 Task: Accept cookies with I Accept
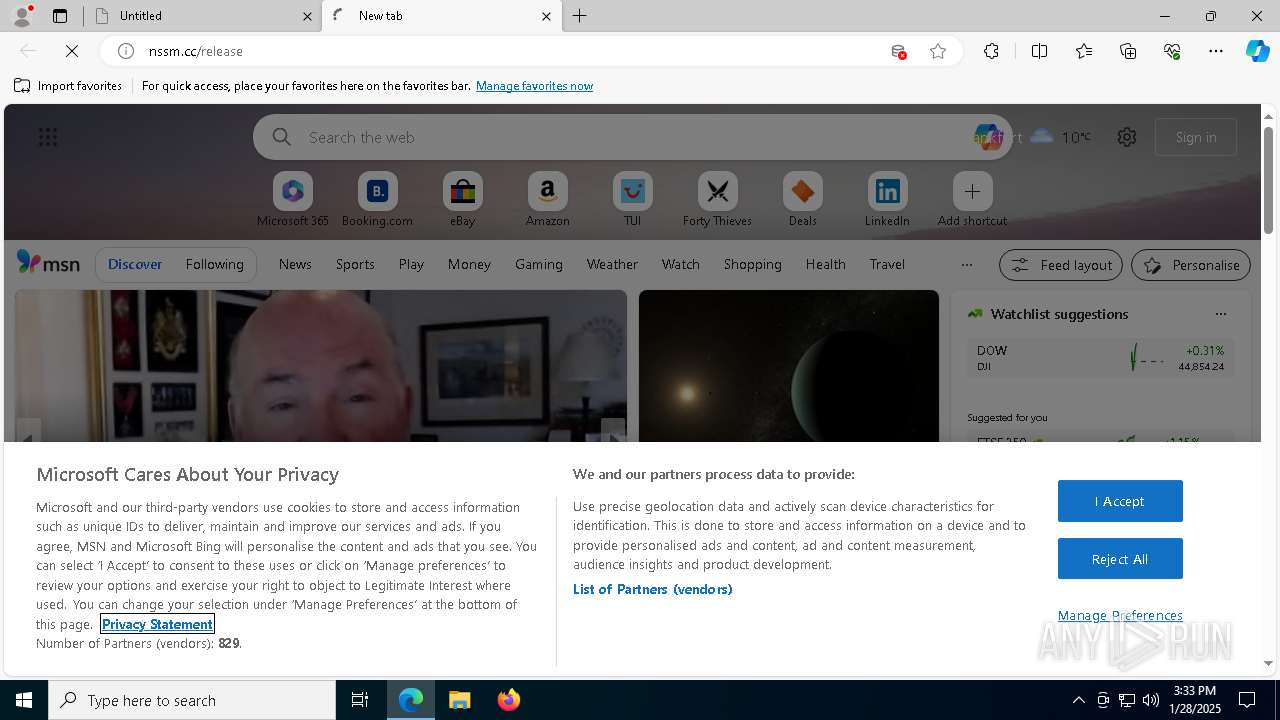coord(1120,501)
